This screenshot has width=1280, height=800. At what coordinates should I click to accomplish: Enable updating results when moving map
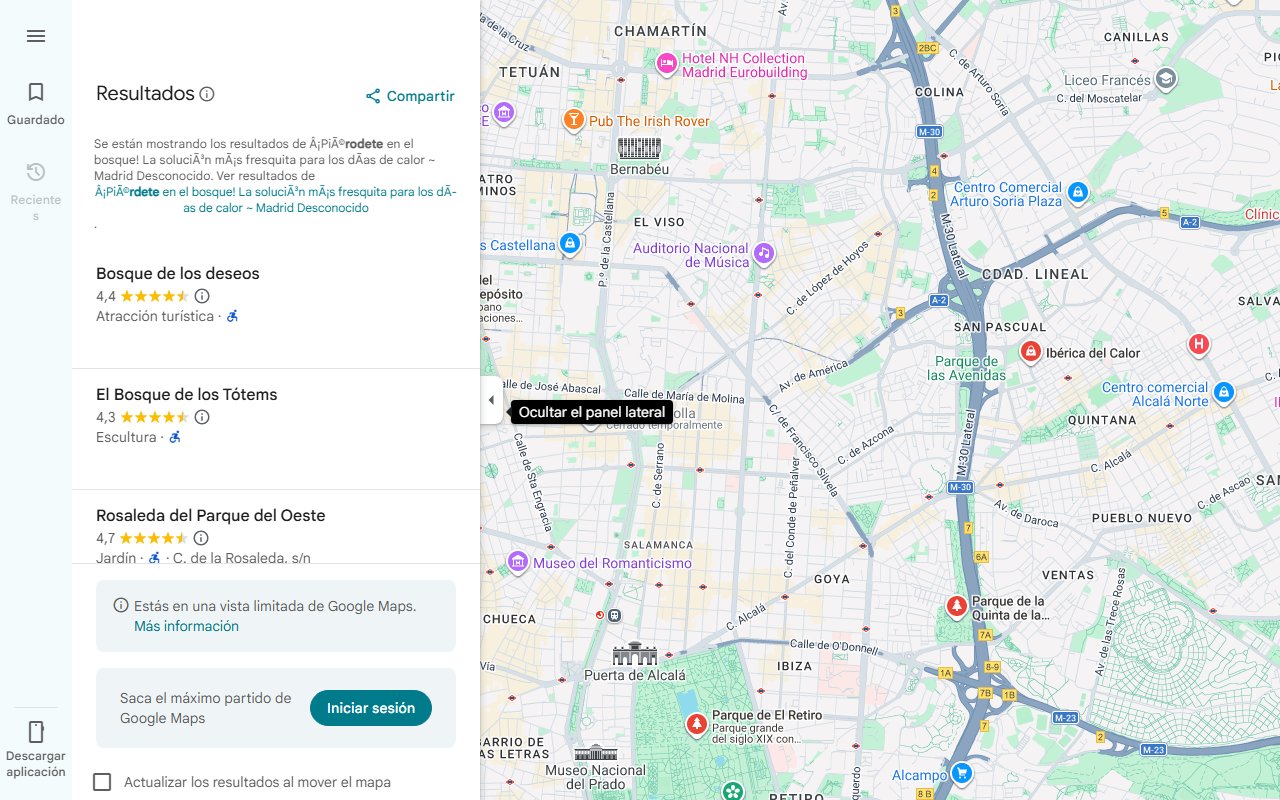pos(102,782)
